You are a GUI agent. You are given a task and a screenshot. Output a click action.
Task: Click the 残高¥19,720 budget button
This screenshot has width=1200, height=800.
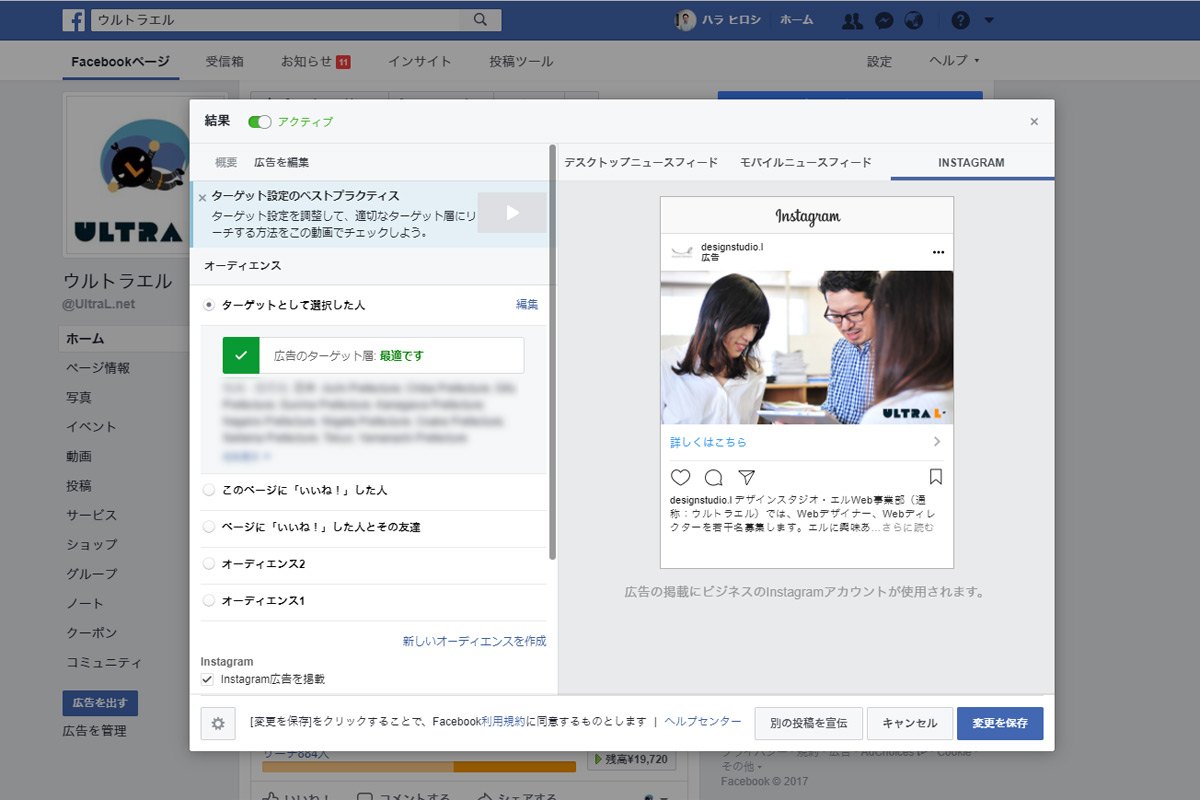coord(630,760)
